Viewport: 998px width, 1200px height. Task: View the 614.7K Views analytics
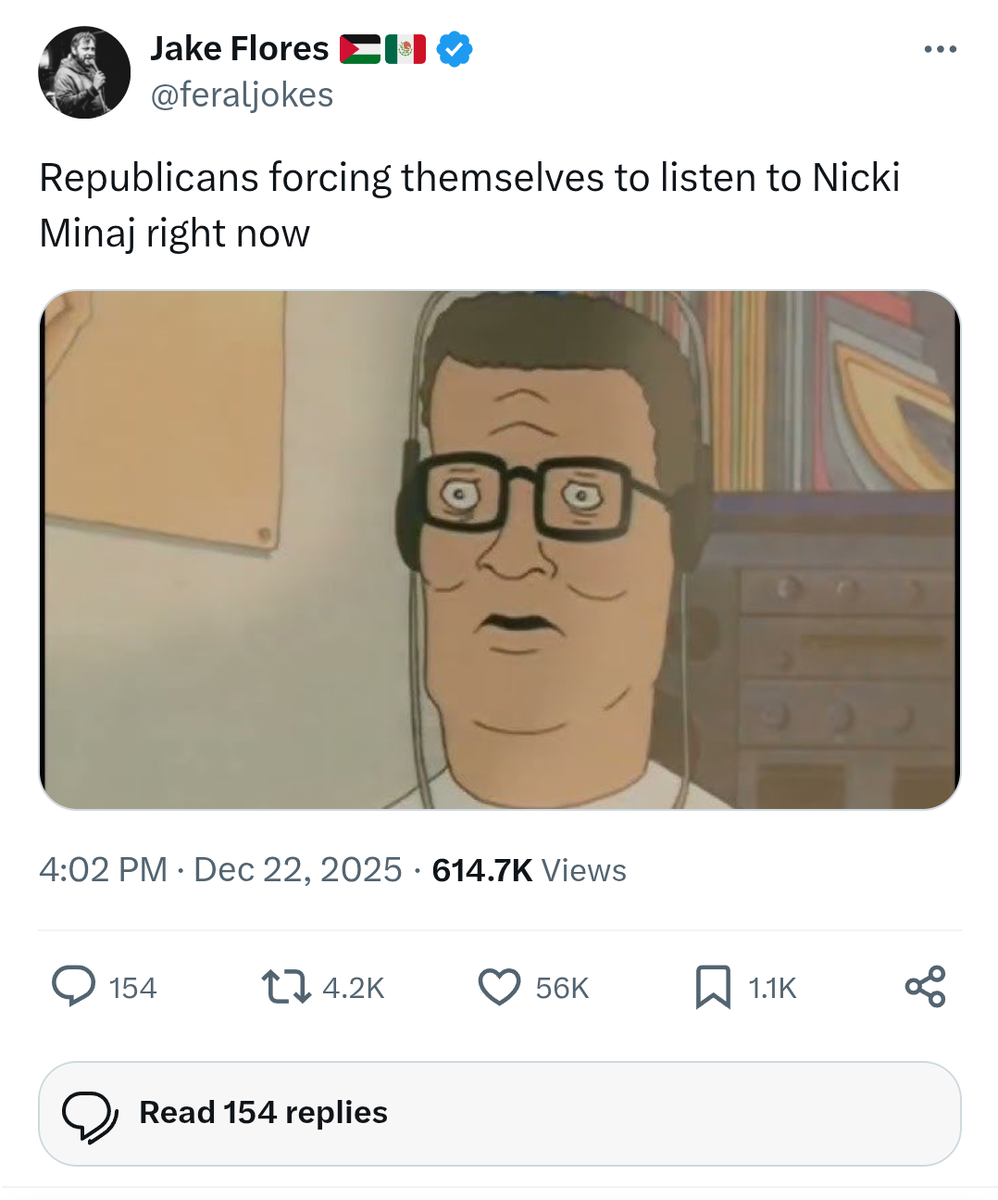point(529,870)
